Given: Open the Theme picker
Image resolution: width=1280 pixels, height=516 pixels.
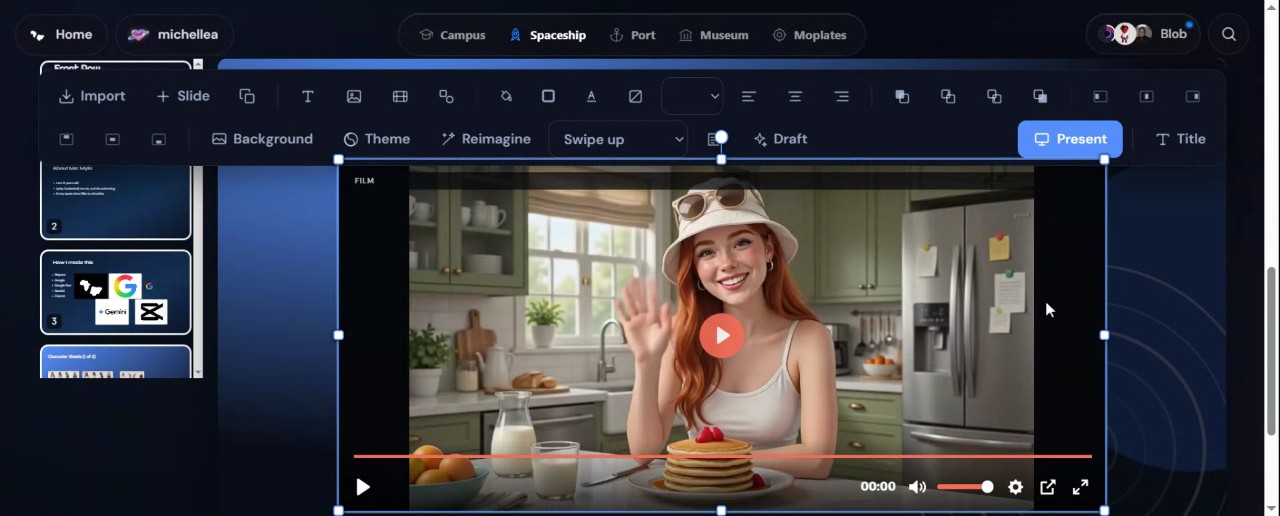Looking at the screenshot, I should pos(377,139).
